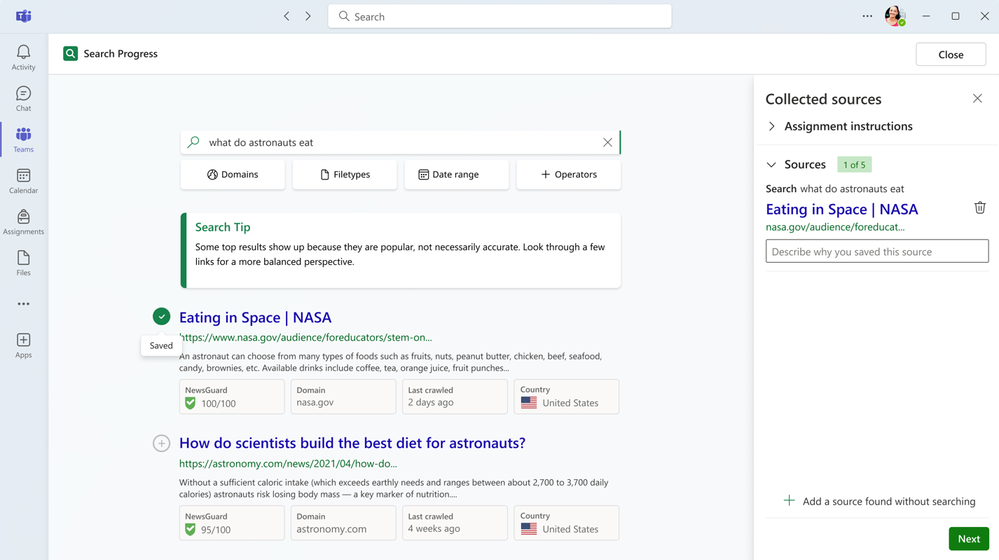This screenshot has height=560, width=999.
Task: Click NewsGuard 100/100 rating
Action: pyautogui.click(x=232, y=397)
